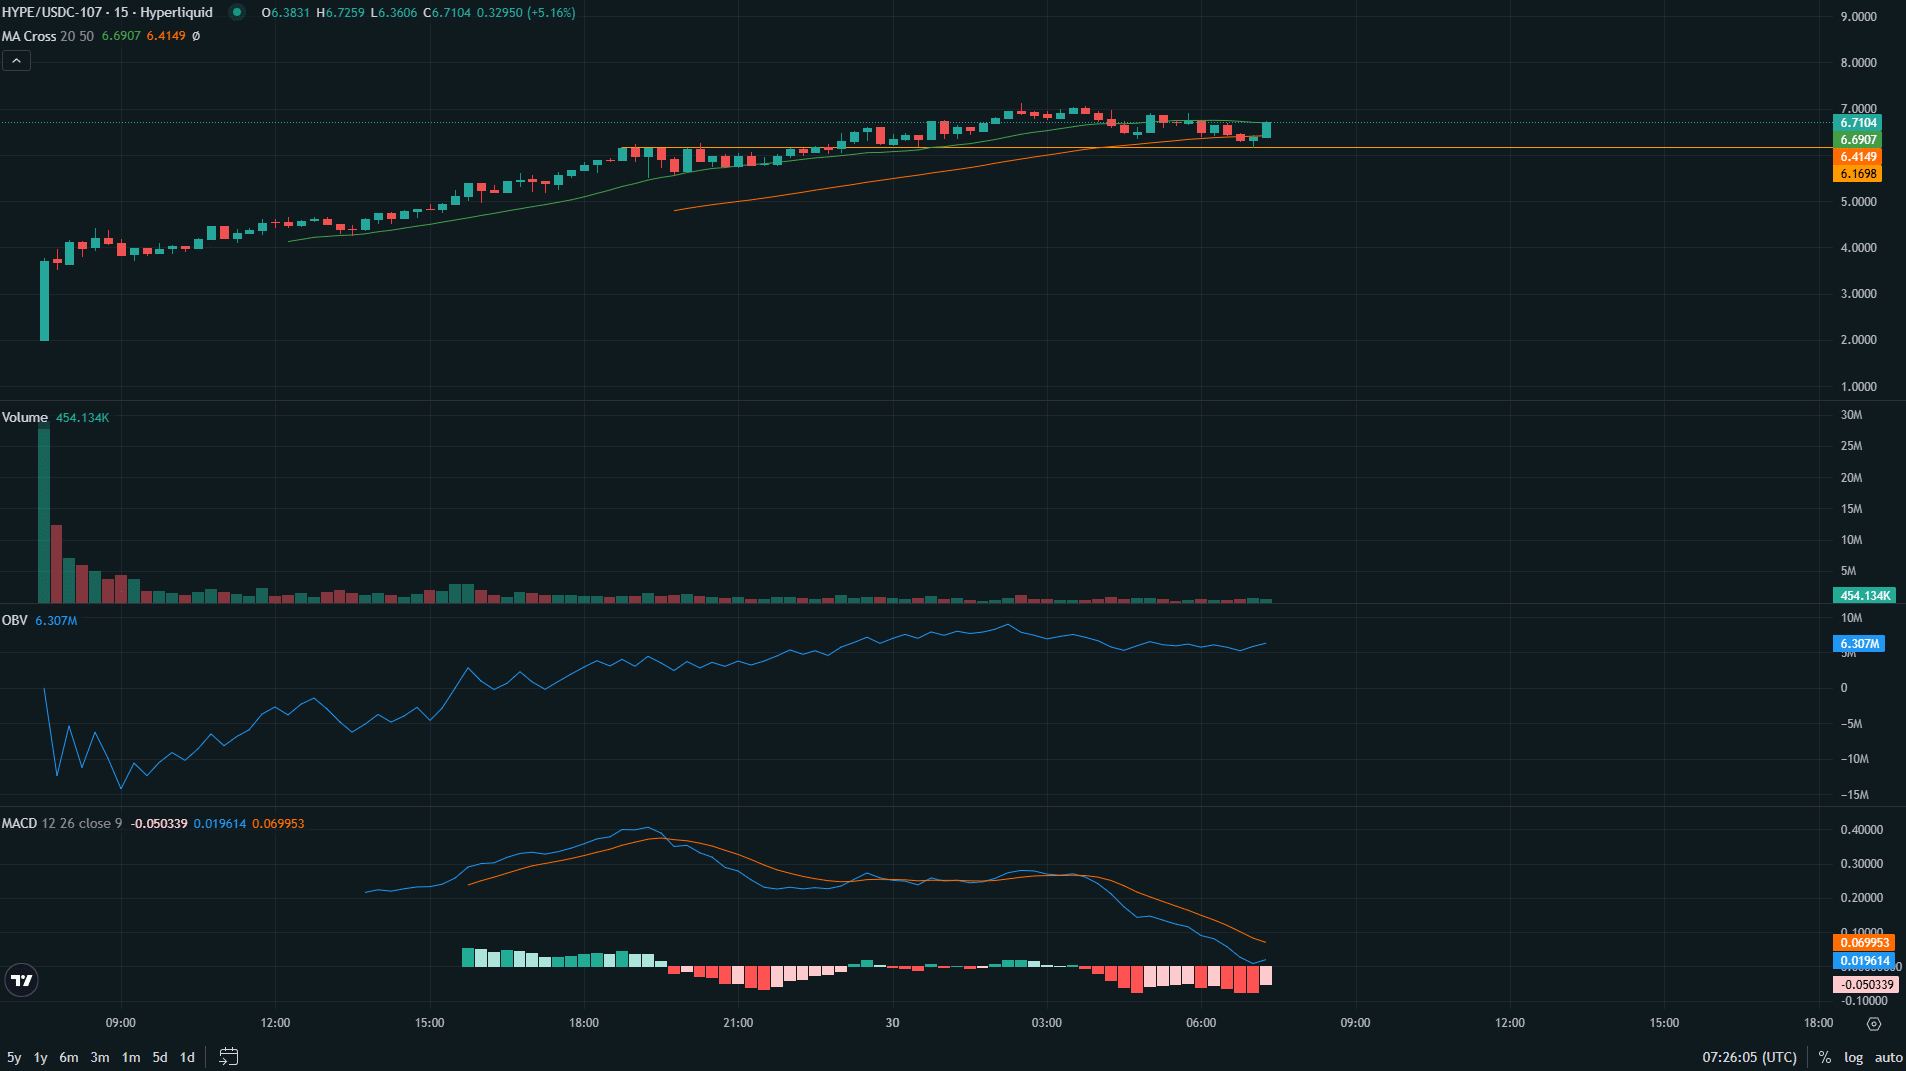
Task: Click the MA Cross indicator legend
Action: pos(29,36)
